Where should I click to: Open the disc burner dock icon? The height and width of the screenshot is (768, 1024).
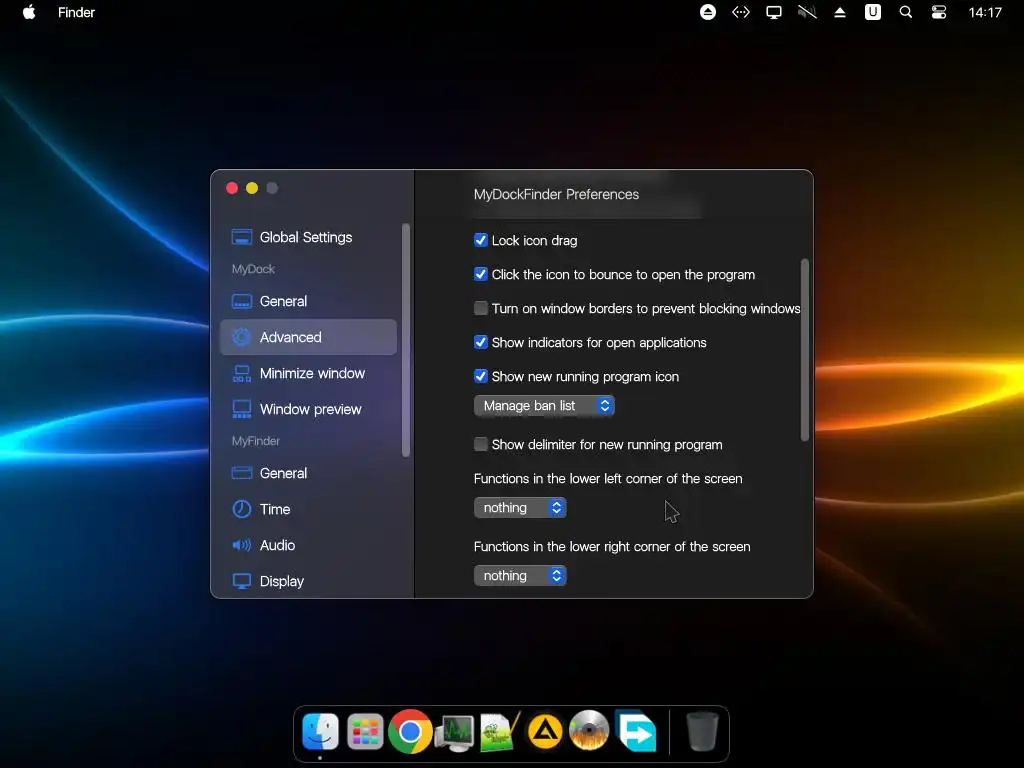click(590, 731)
